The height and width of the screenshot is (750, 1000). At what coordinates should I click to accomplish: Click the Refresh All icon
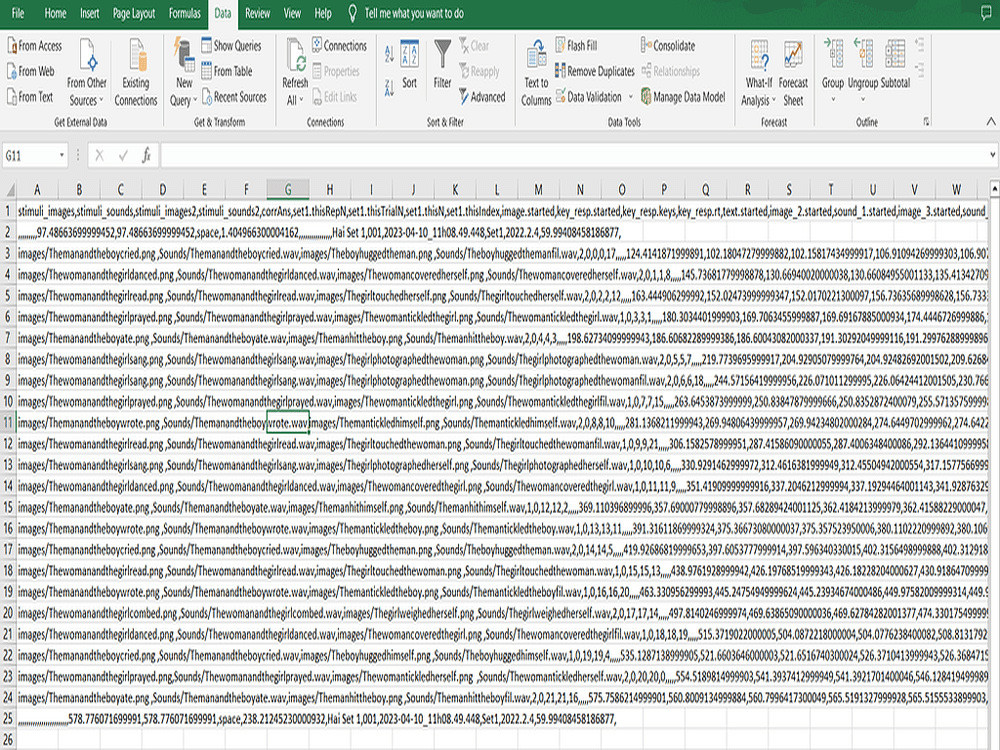(x=297, y=55)
